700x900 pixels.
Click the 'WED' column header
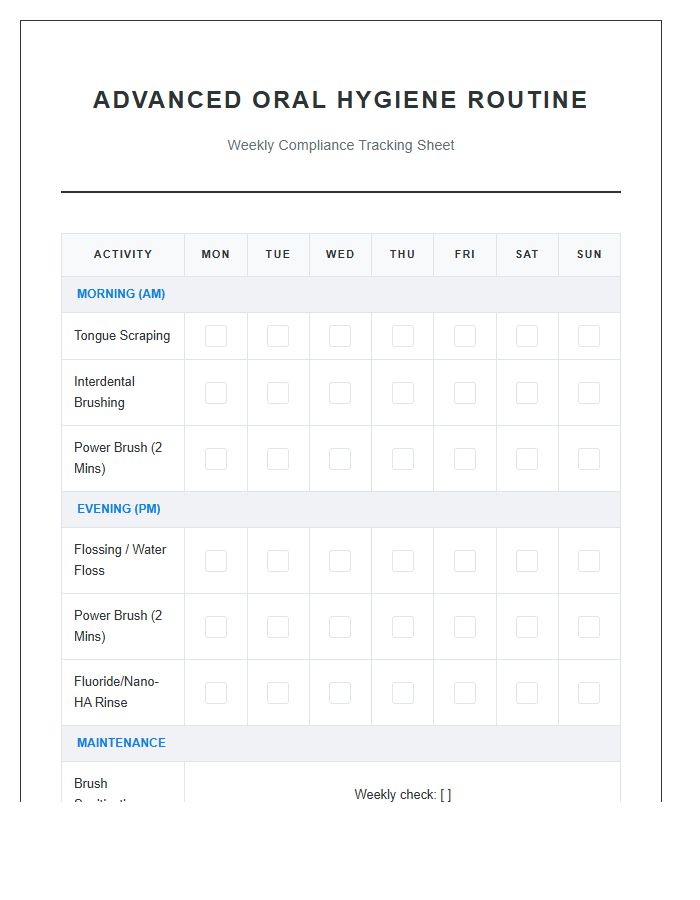(340, 254)
